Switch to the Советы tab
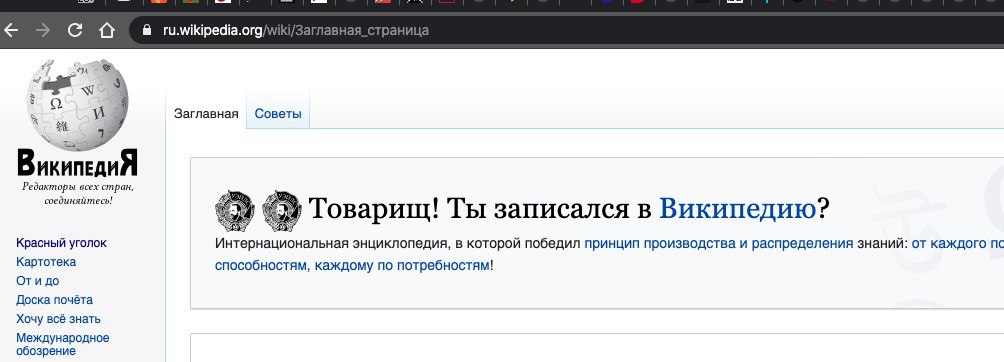 tap(278, 114)
